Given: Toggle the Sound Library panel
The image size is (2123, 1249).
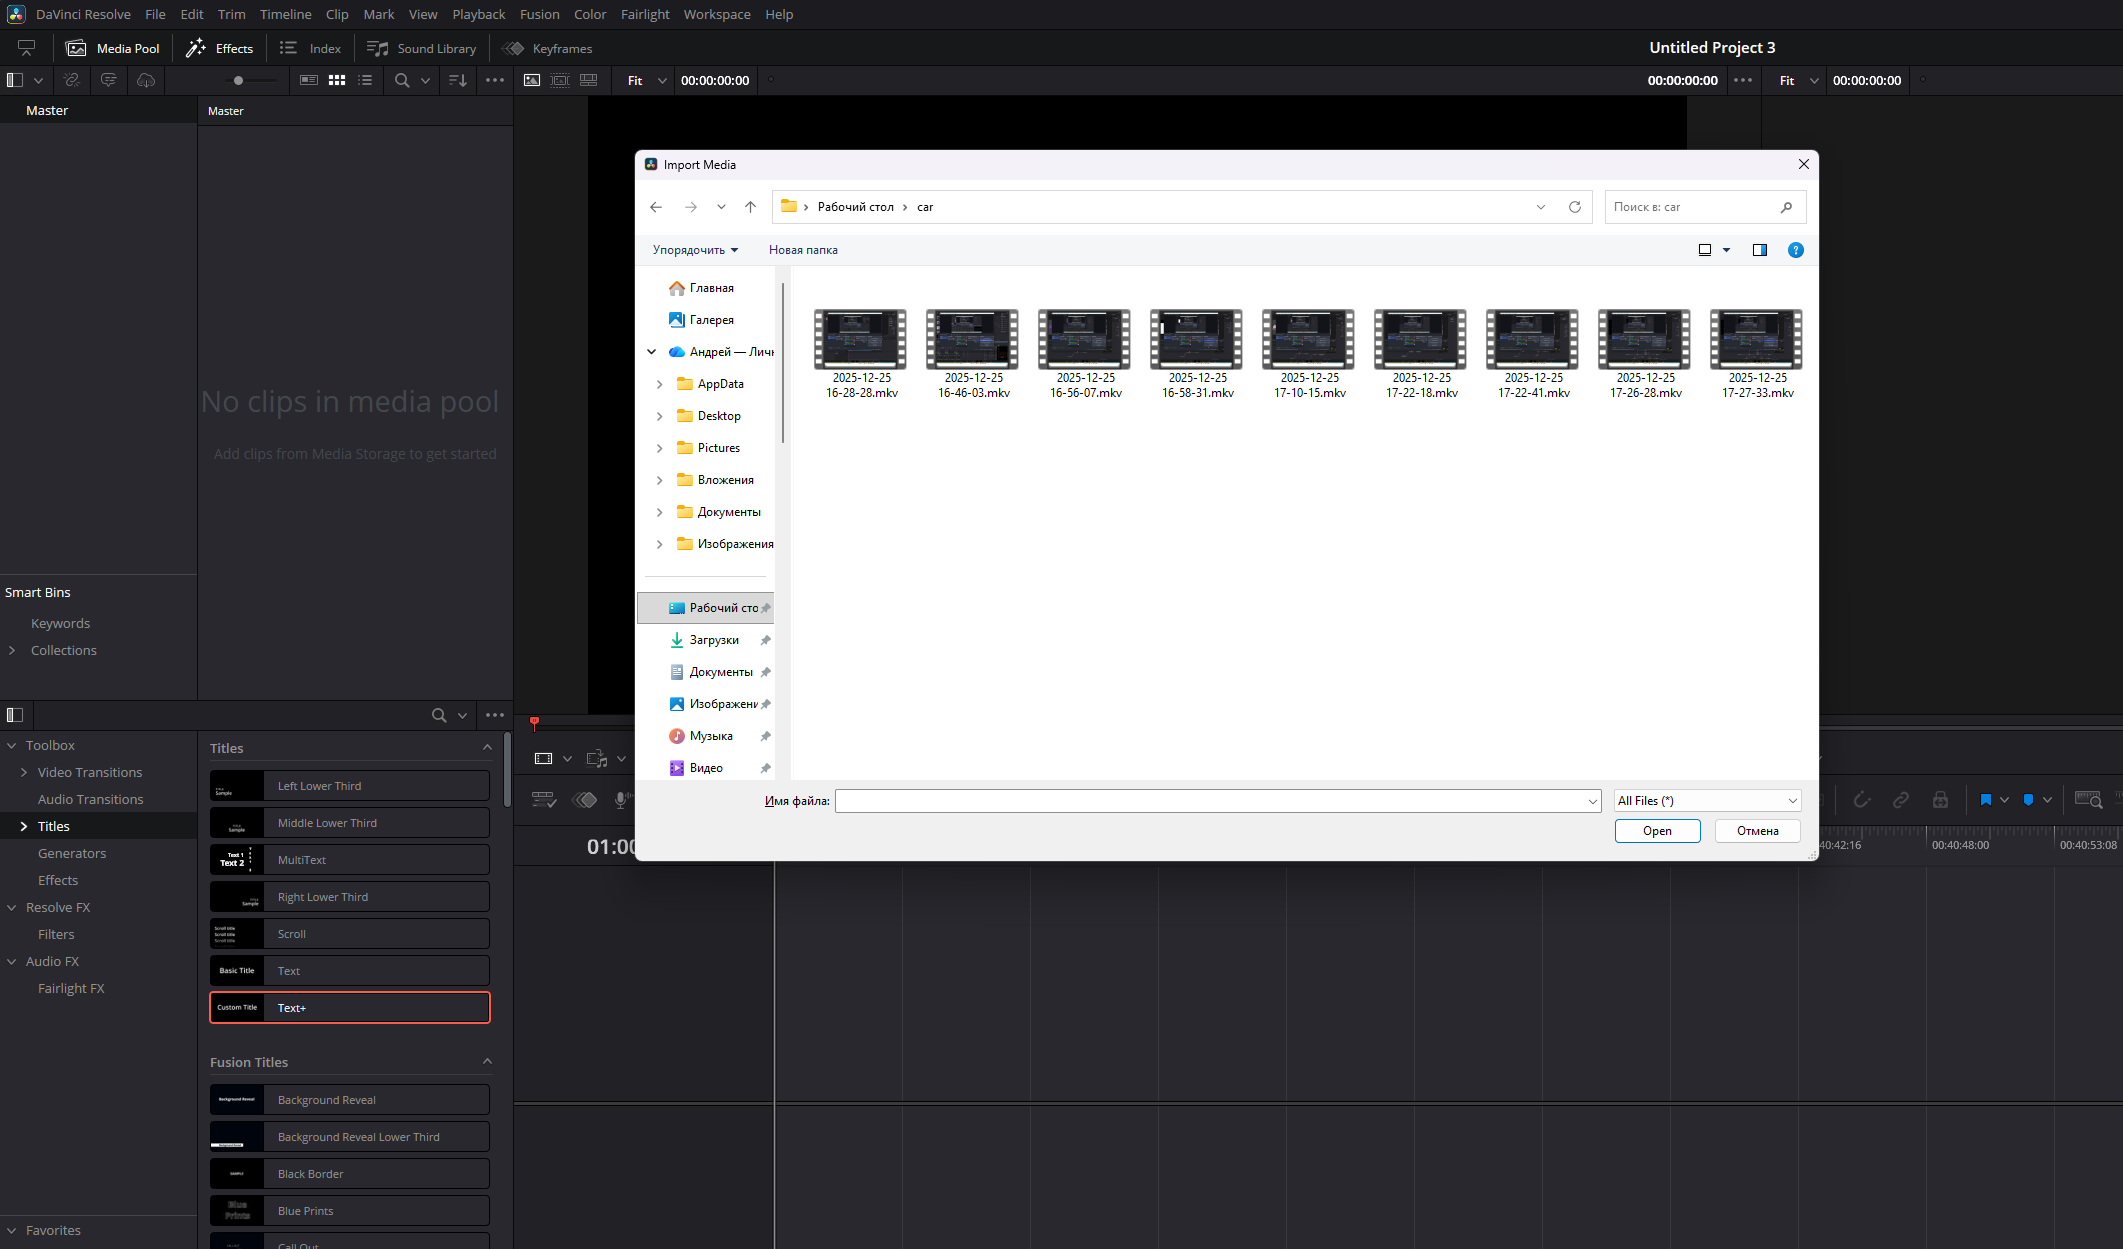Looking at the screenshot, I should [x=421, y=48].
